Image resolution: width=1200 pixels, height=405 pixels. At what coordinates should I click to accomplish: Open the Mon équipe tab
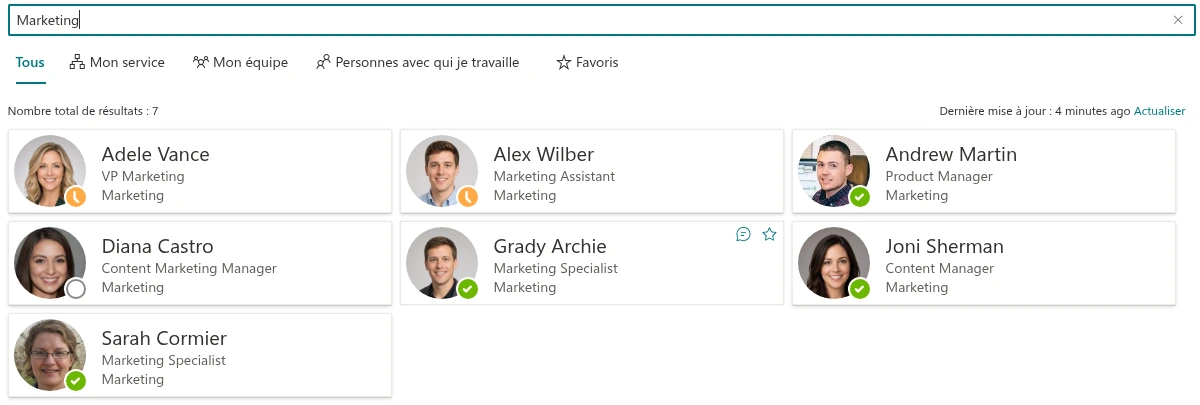(x=240, y=62)
